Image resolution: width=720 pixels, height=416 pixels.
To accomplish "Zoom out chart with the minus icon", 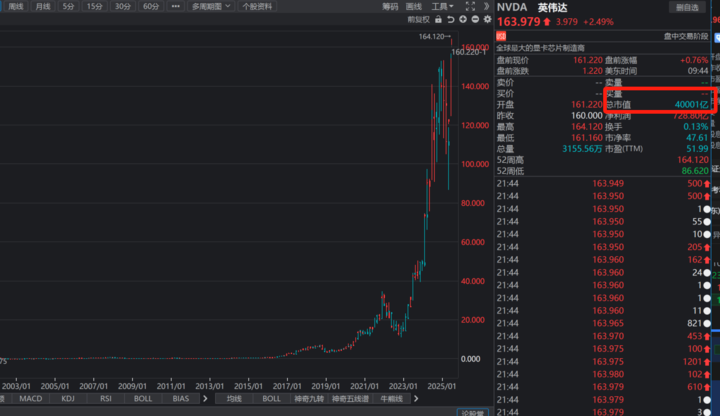I will pos(475,19).
